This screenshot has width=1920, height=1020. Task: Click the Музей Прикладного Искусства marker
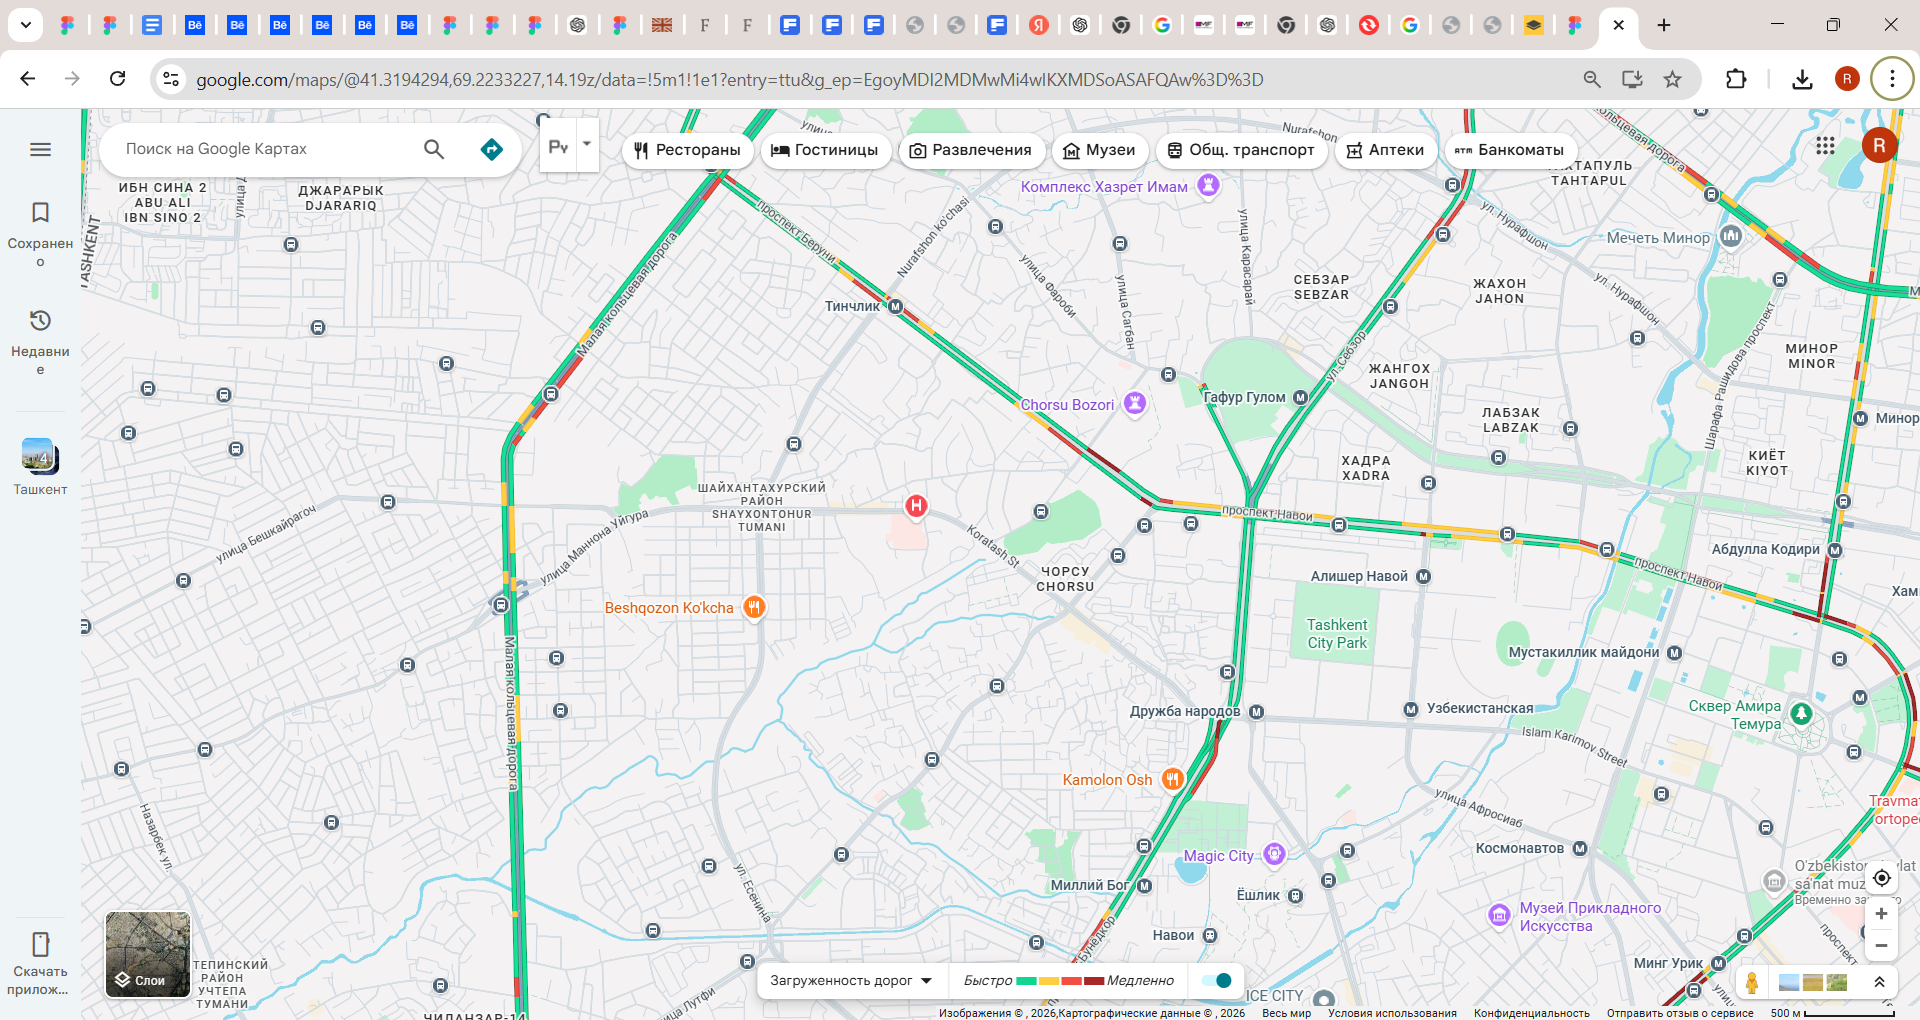click(x=1499, y=914)
